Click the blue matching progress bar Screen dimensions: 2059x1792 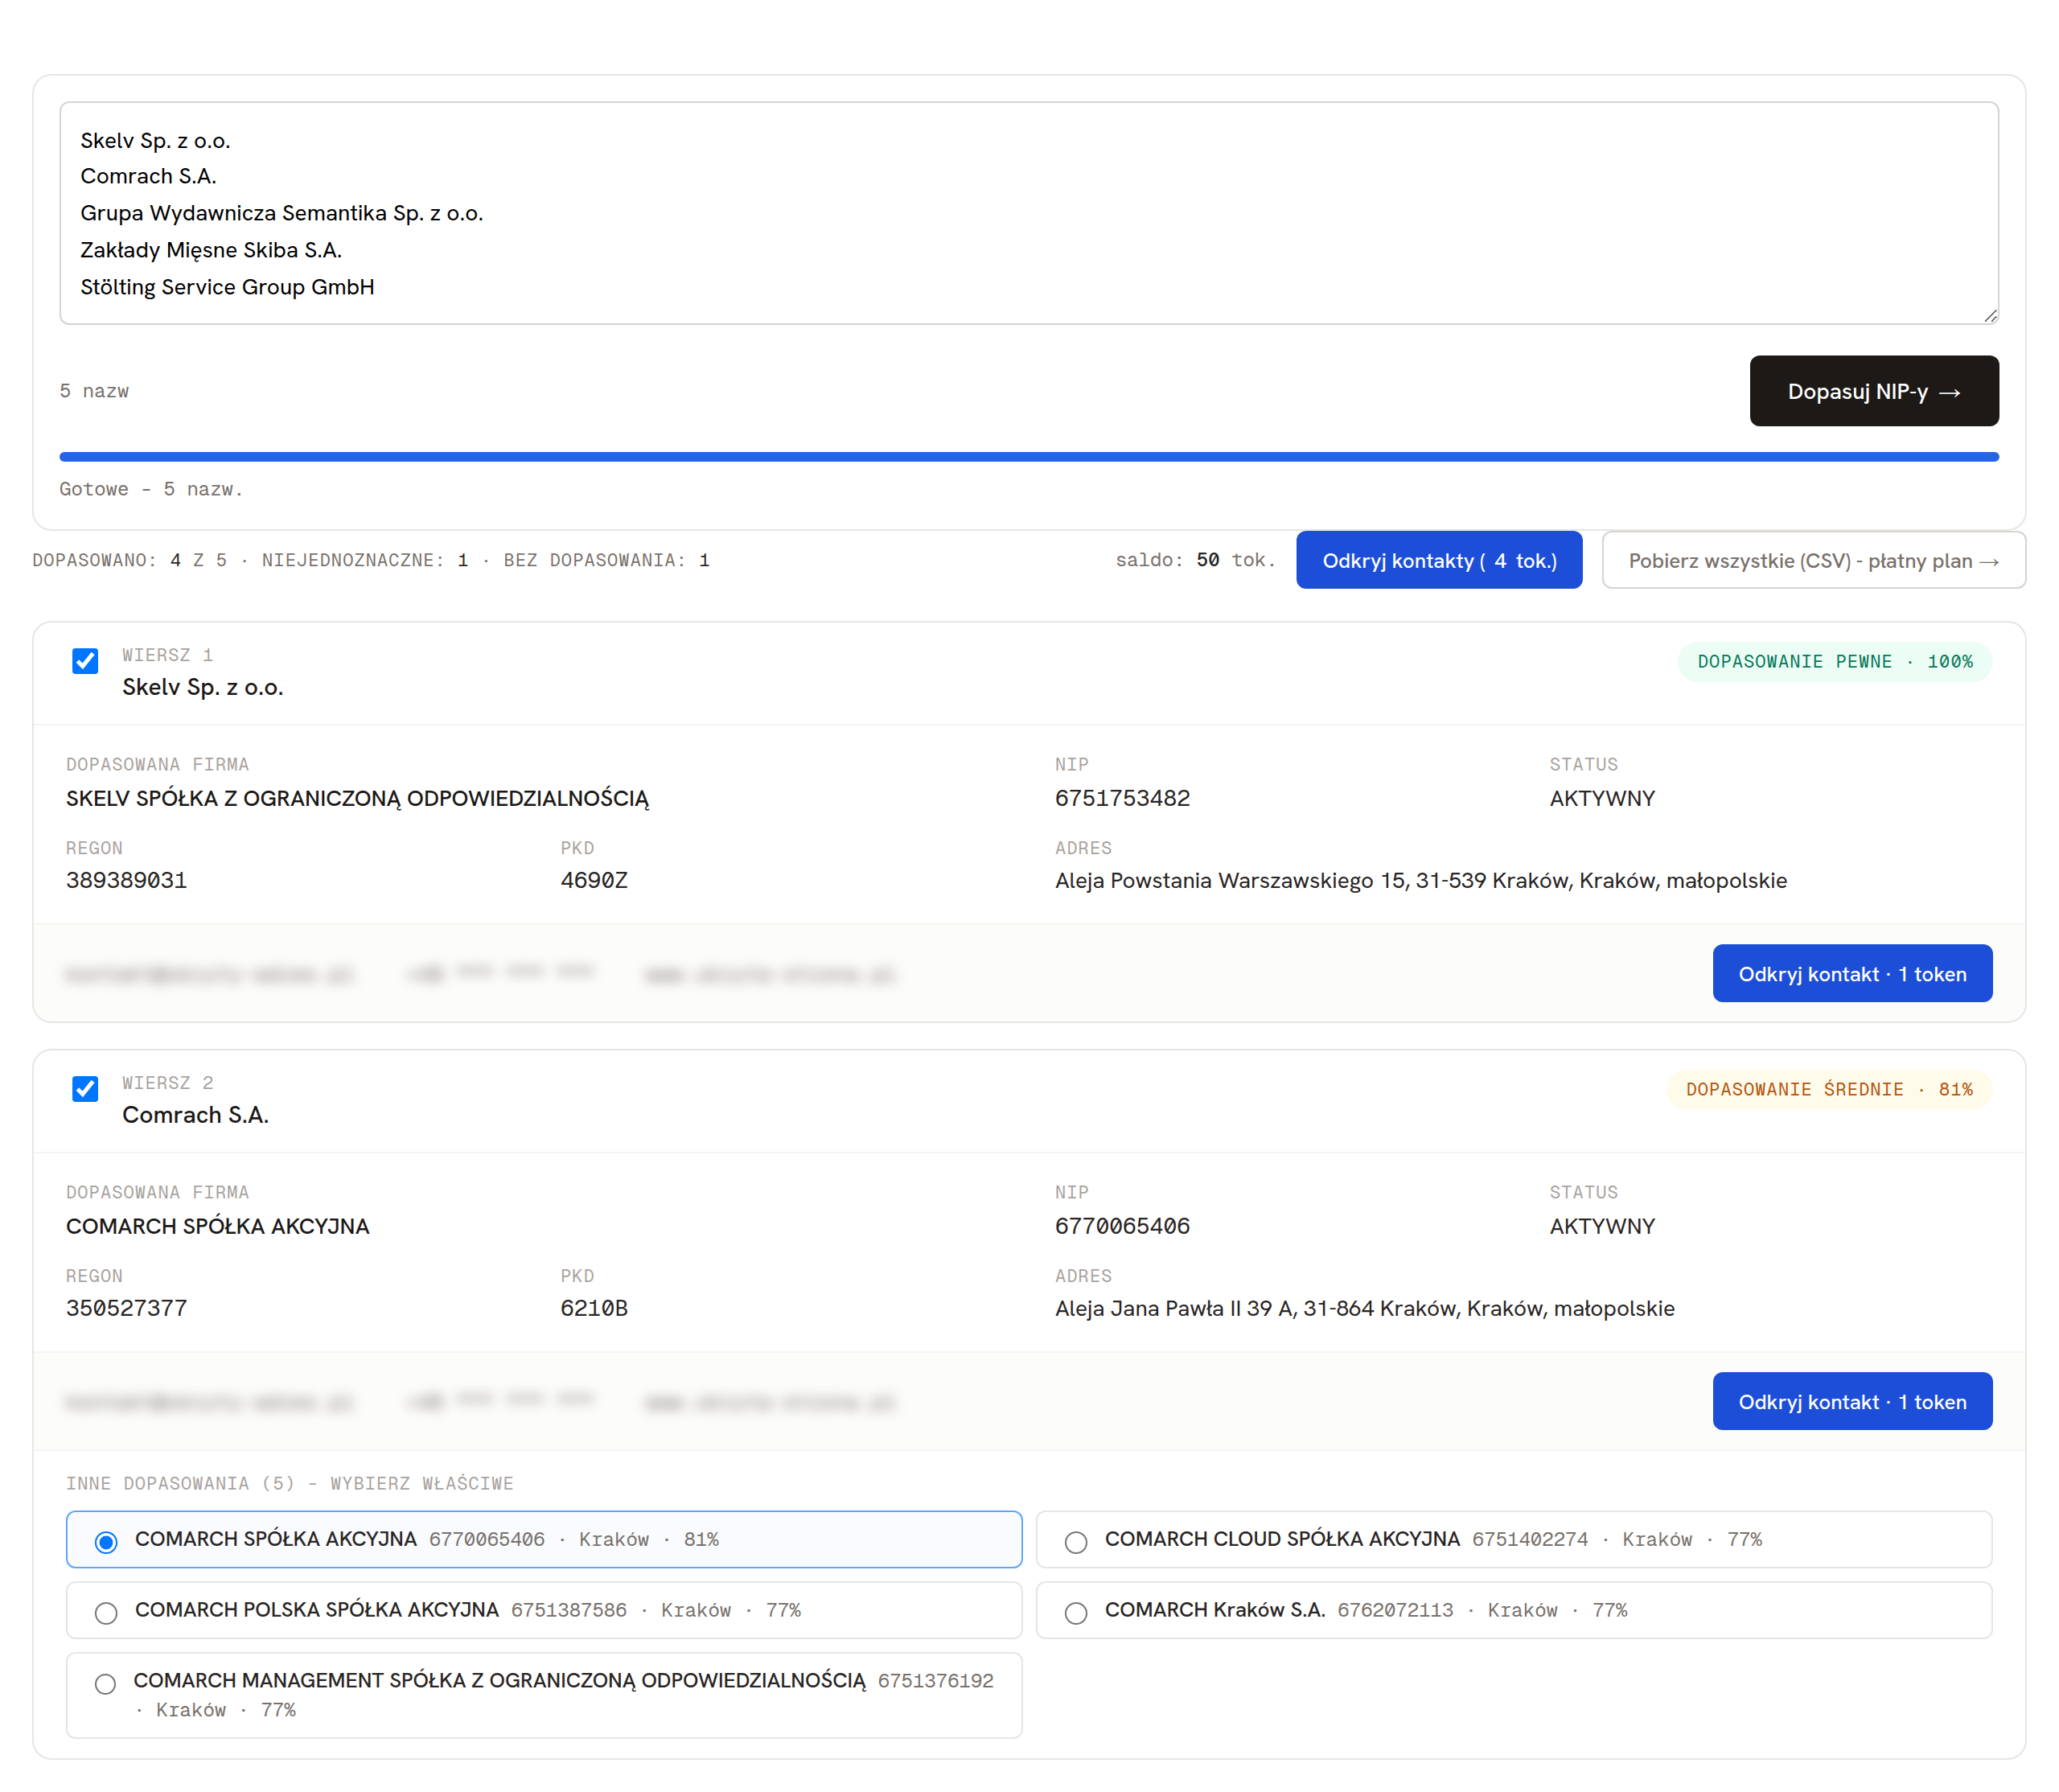1029,457
